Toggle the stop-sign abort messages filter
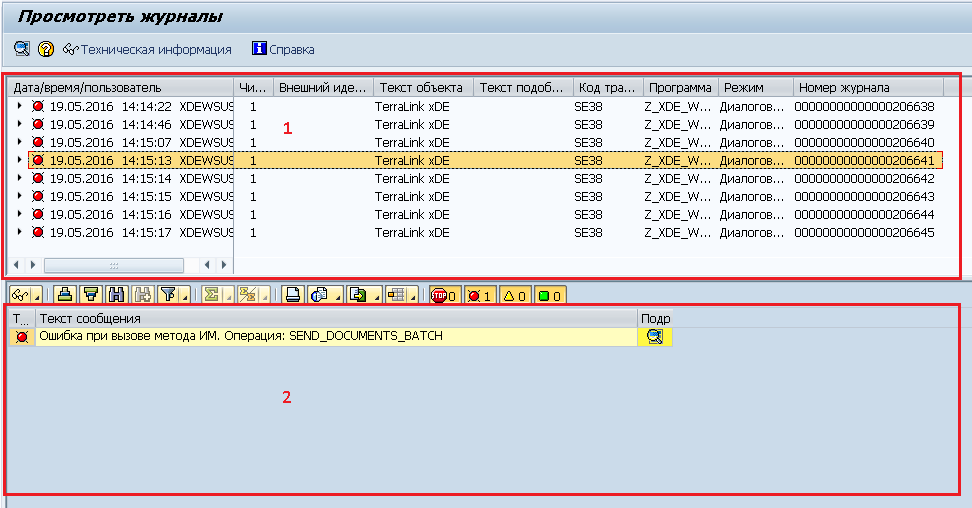The height and width of the screenshot is (508, 972). click(442, 295)
